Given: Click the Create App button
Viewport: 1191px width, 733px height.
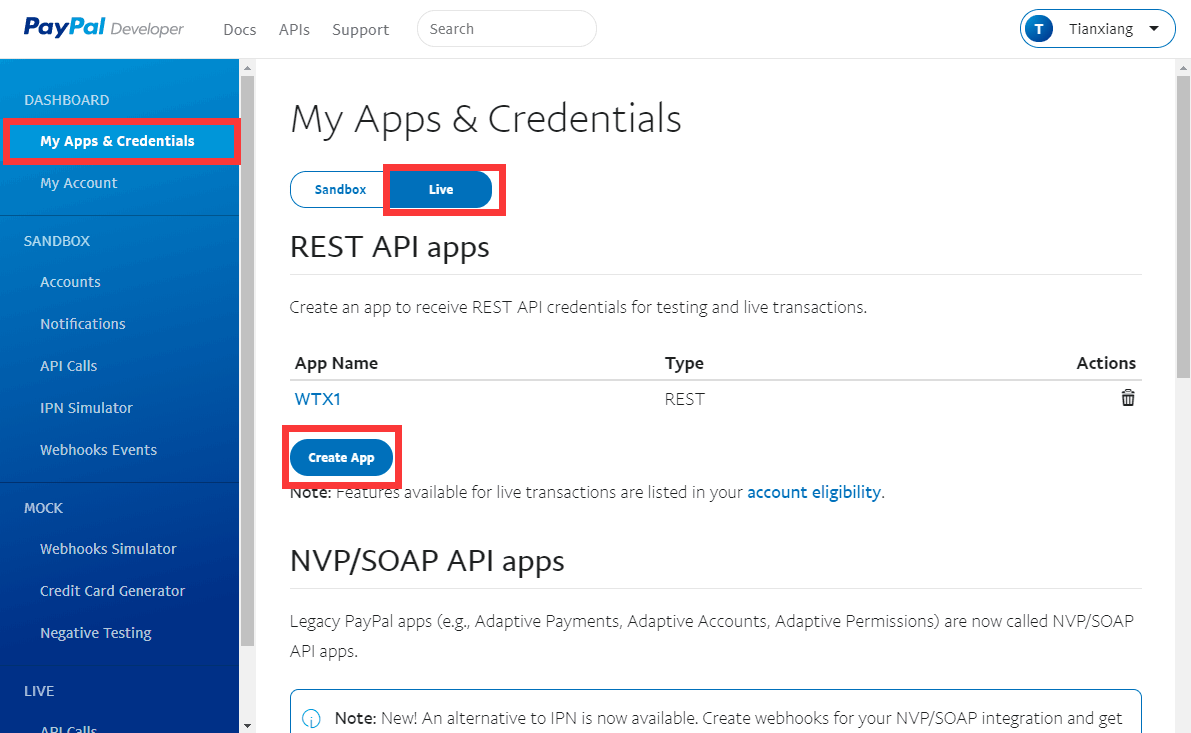Looking at the screenshot, I should tap(341, 457).
